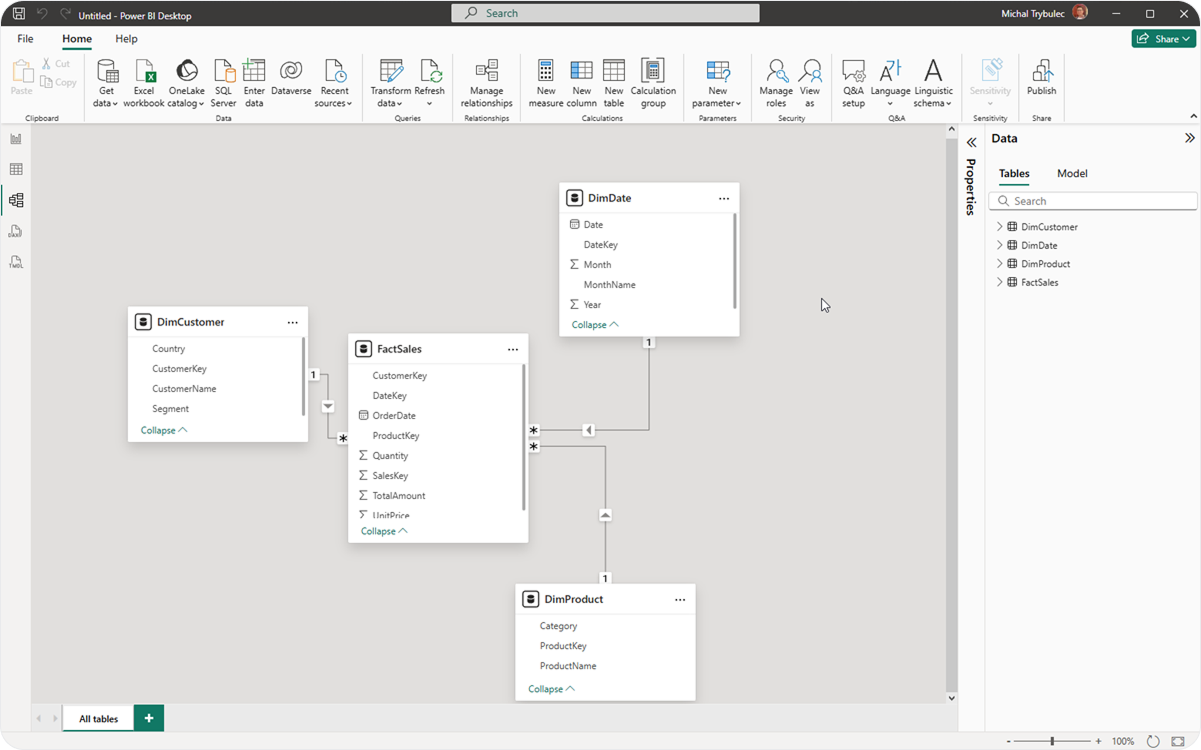Collapse the DimDate table card
1201x750 pixels.
point(594,324)
